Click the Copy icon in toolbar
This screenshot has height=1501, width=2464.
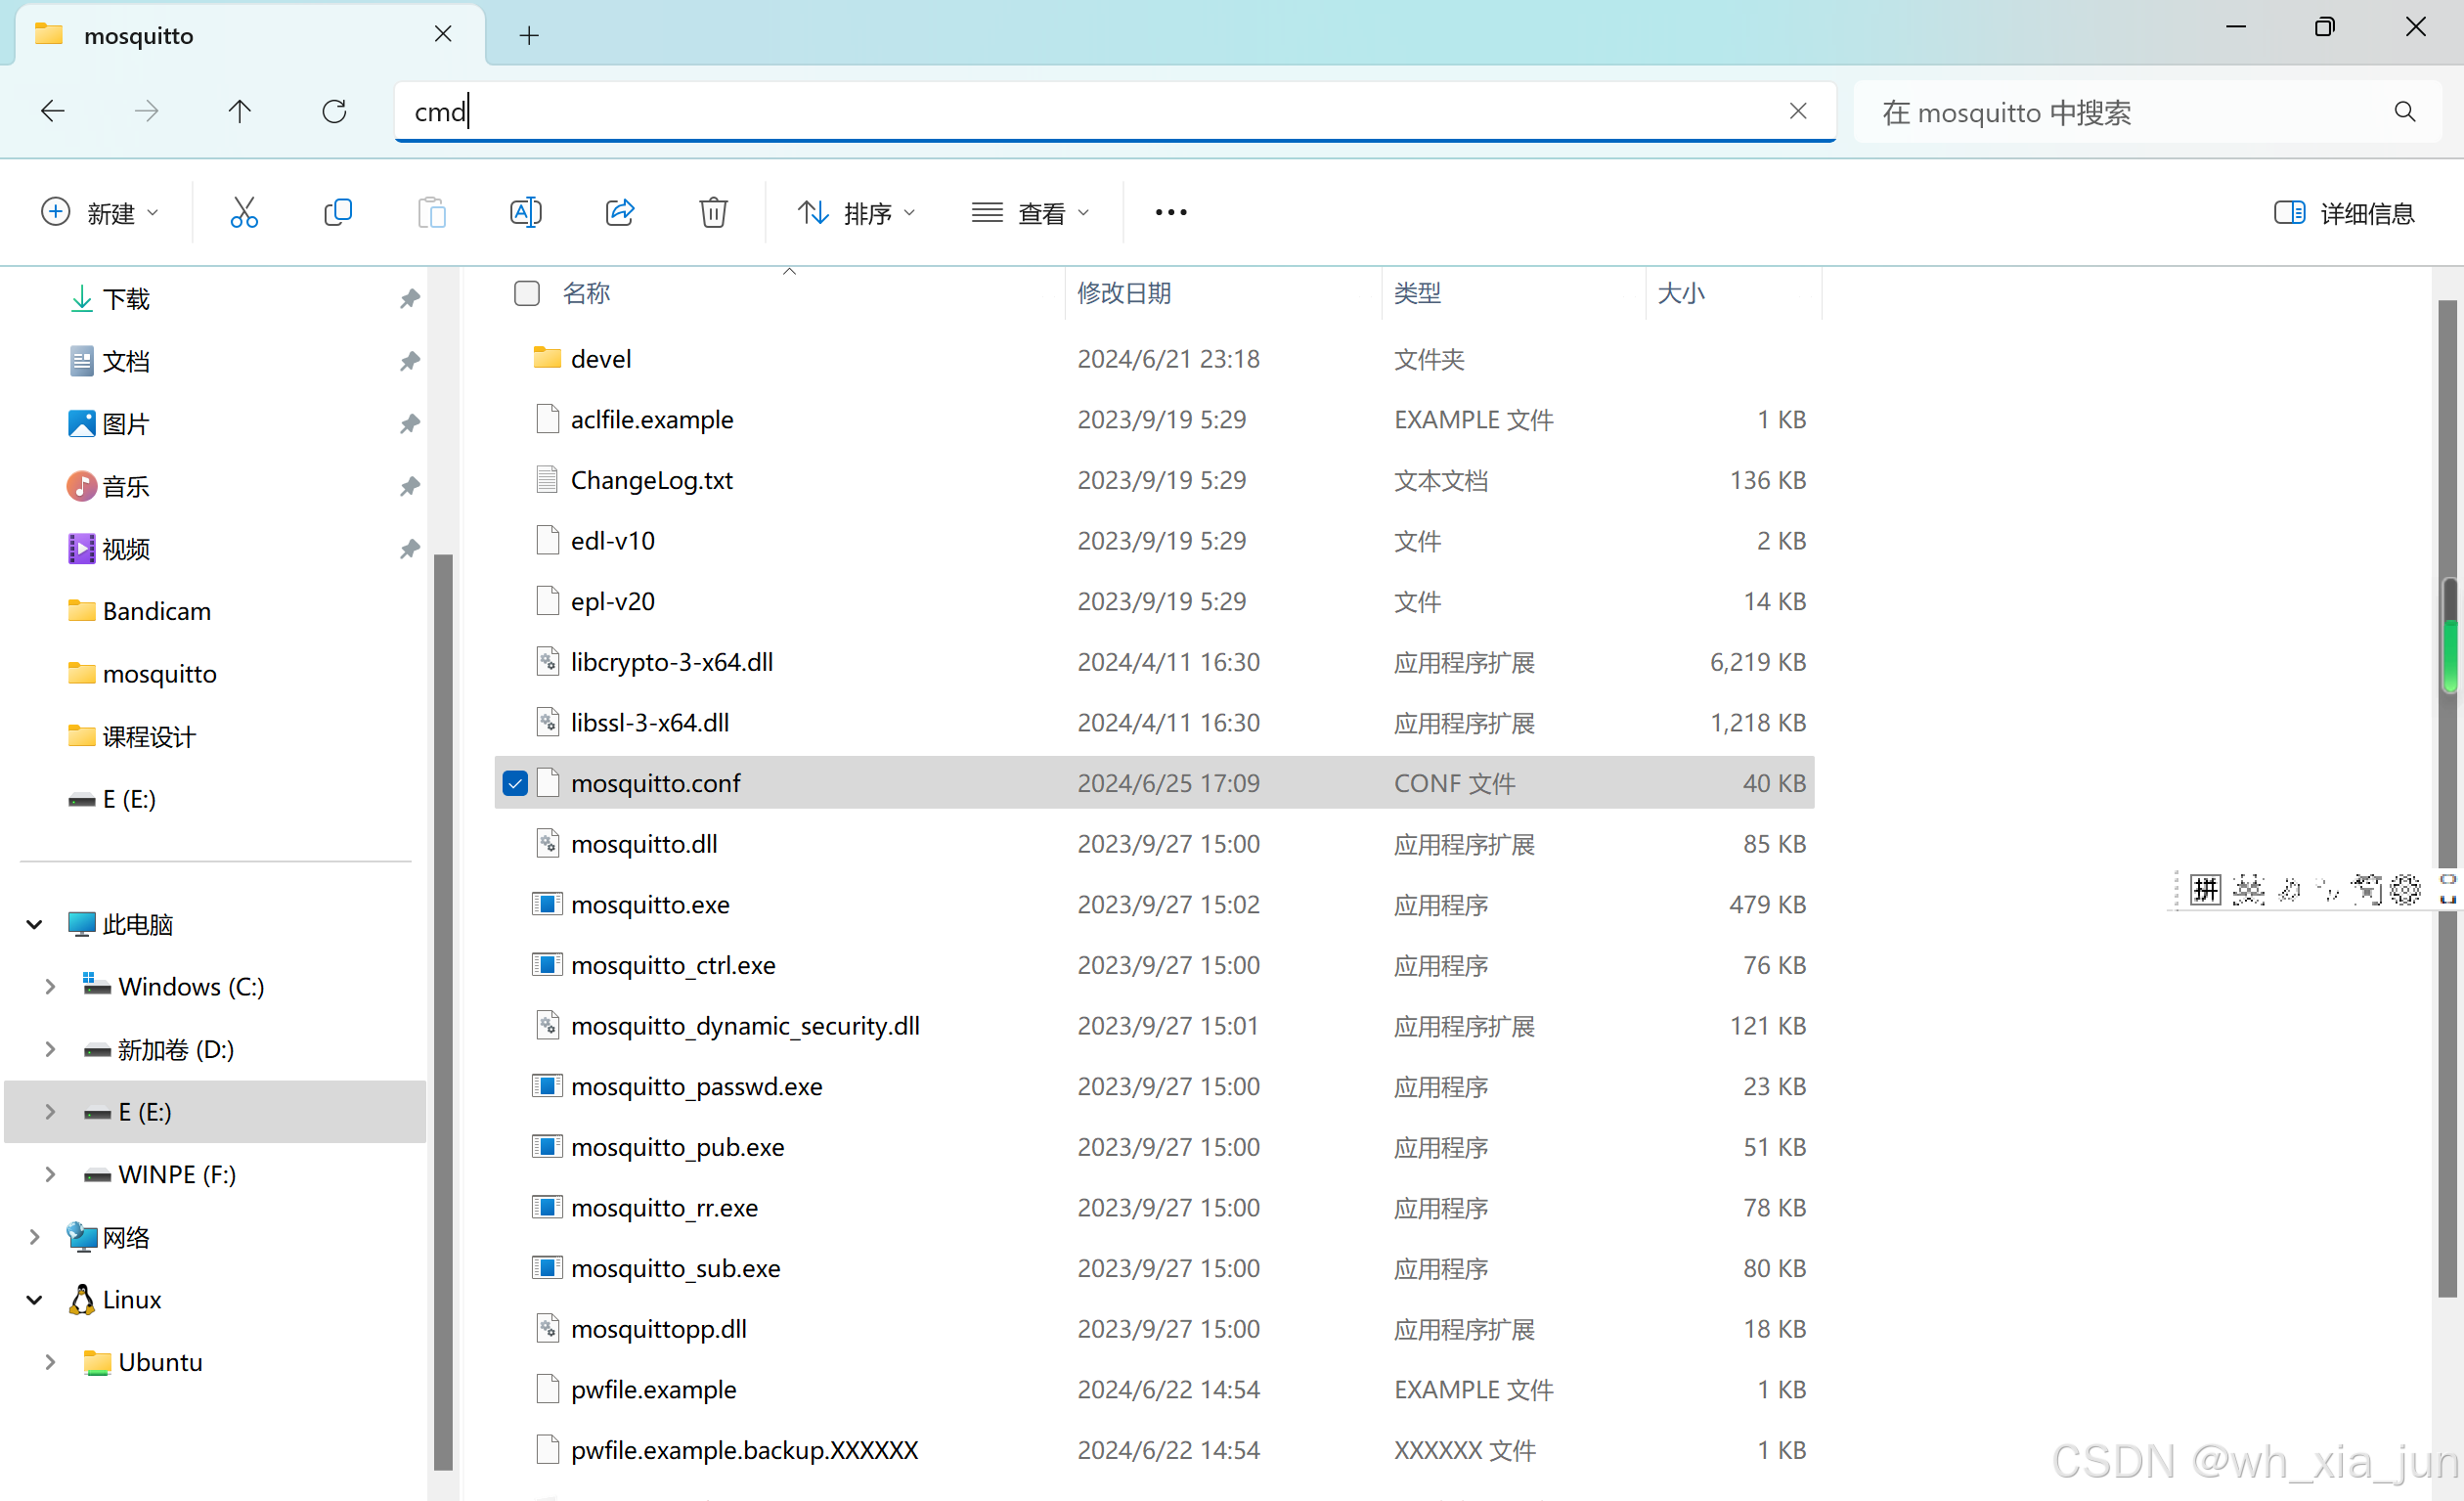(338, 212)
